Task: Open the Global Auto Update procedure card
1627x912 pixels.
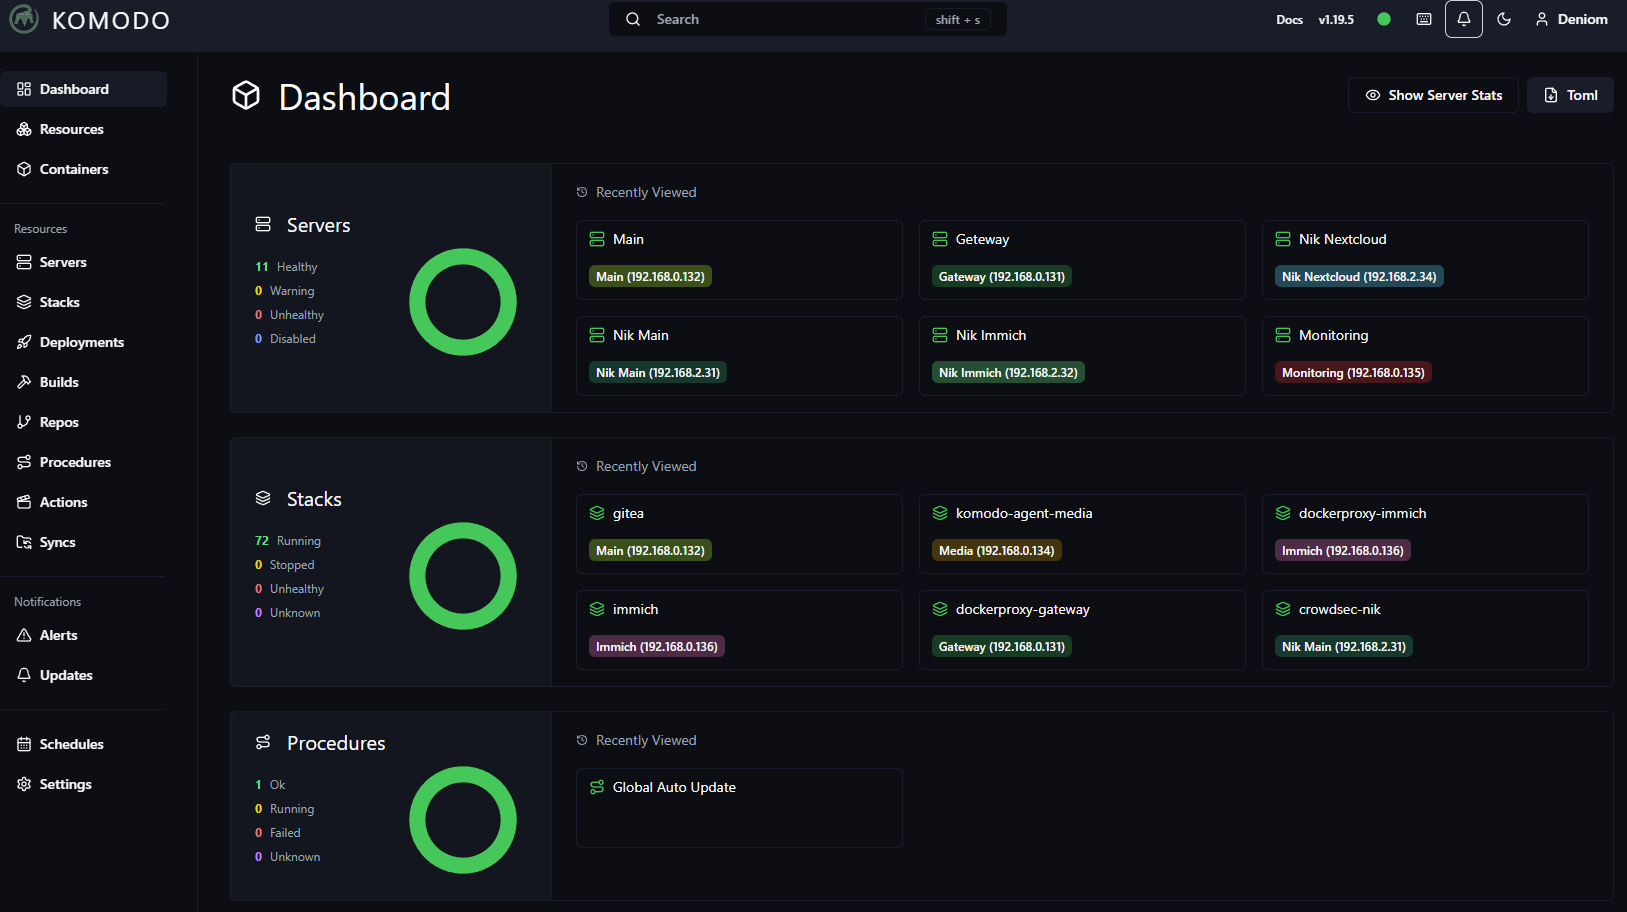Action: coord(739,807)
